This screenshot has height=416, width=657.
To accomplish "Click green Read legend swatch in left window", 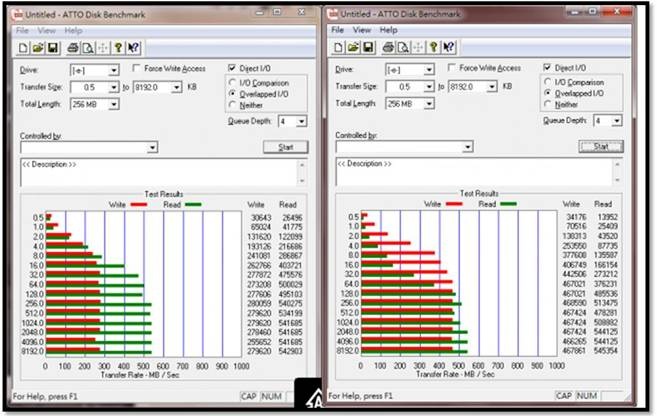I will click(x=193, y=205).
